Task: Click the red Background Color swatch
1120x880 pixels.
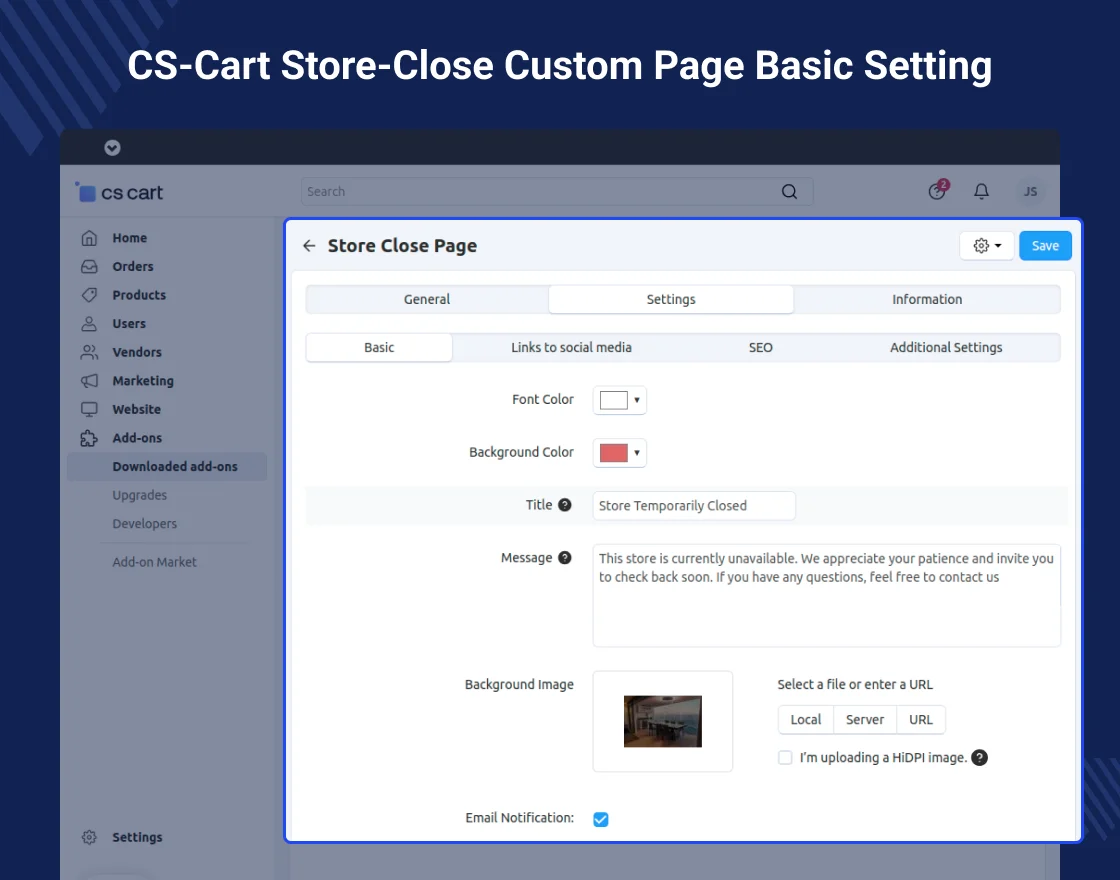Action: (614, 453)
